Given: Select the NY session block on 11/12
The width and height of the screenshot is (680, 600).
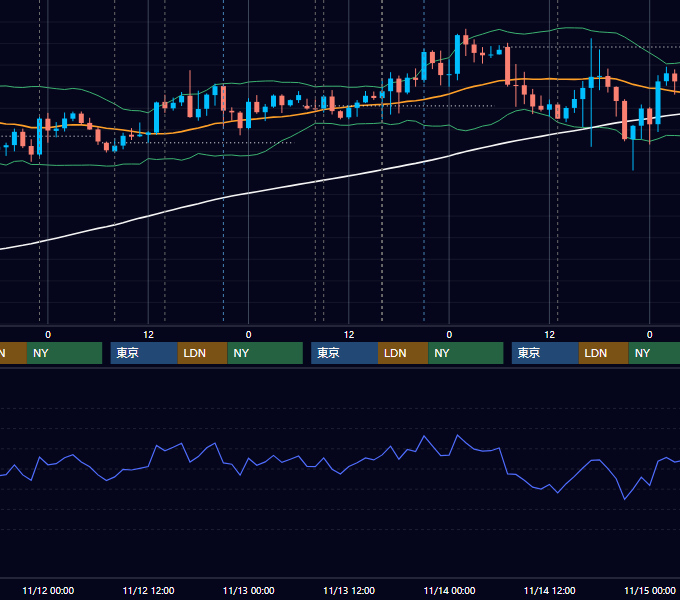Looking at the screenshot, I should (64, 353).
